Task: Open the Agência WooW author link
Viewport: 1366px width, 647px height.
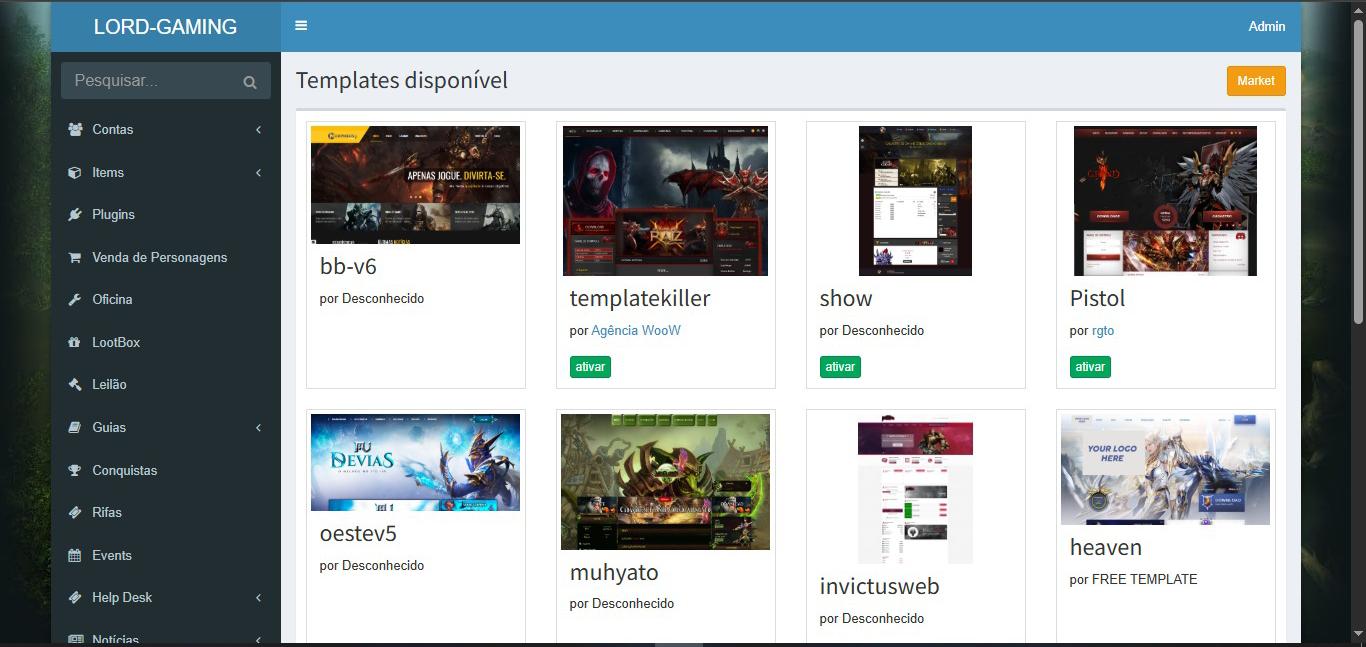Action: click(636, 330)
